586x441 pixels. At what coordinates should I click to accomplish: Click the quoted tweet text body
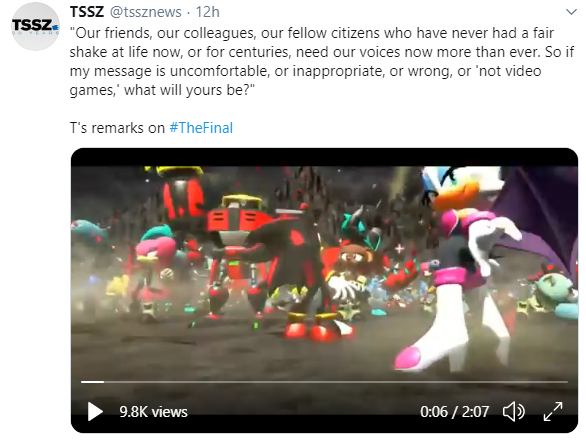[x=321, y=61]
